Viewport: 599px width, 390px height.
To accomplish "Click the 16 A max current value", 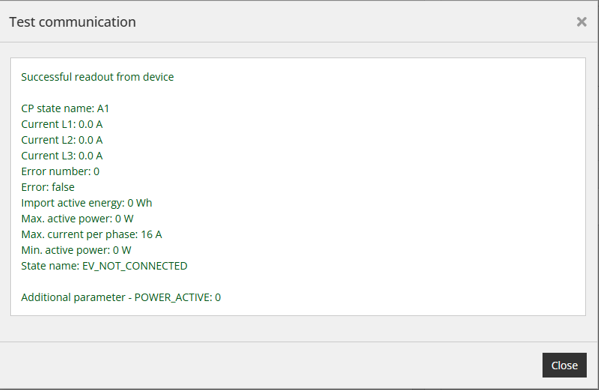I will [151, 234].
